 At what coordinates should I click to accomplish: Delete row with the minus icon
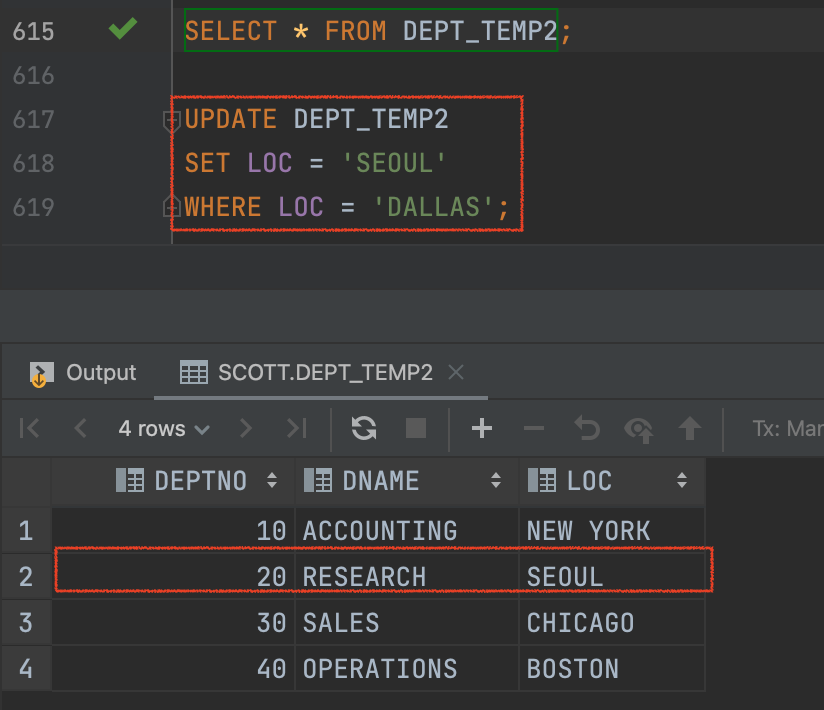(534, 428)
